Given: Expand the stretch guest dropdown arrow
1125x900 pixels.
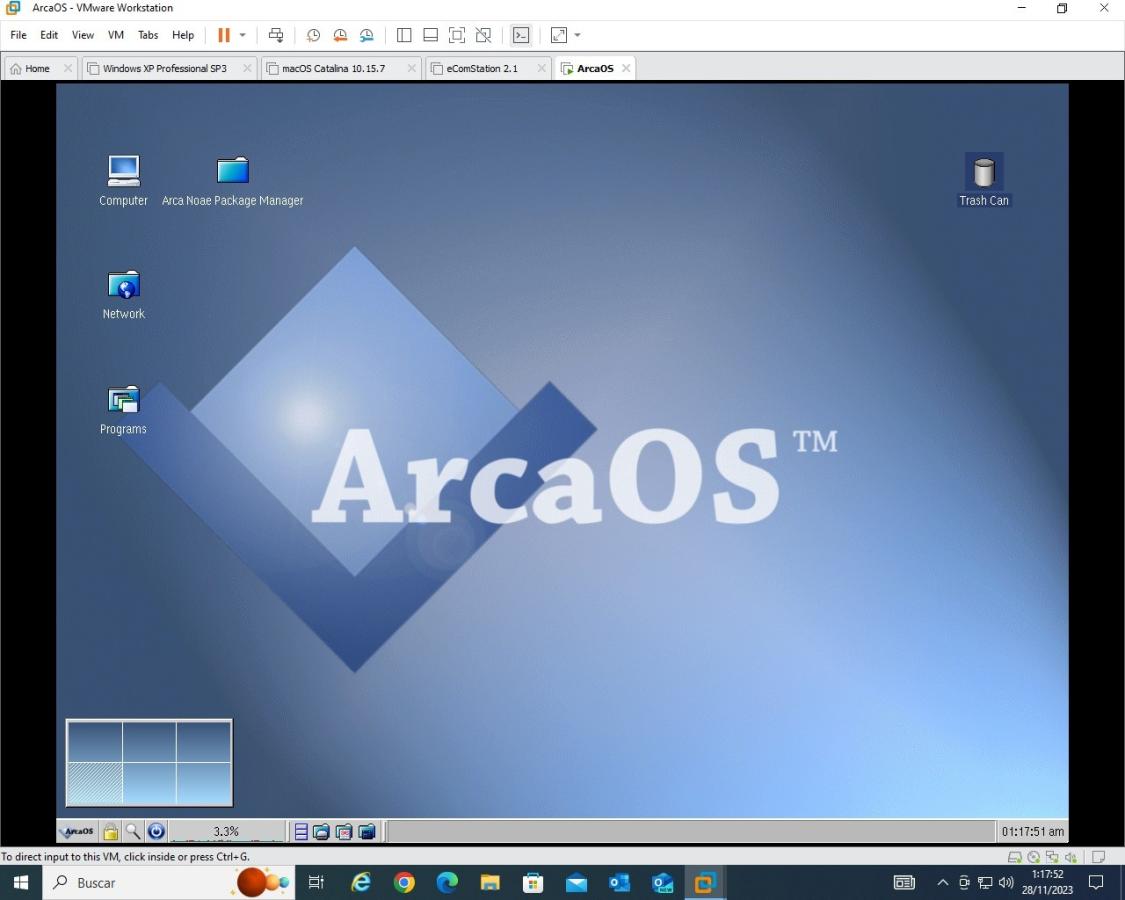Looking at the screenshot, I should (x=578, y=35).
